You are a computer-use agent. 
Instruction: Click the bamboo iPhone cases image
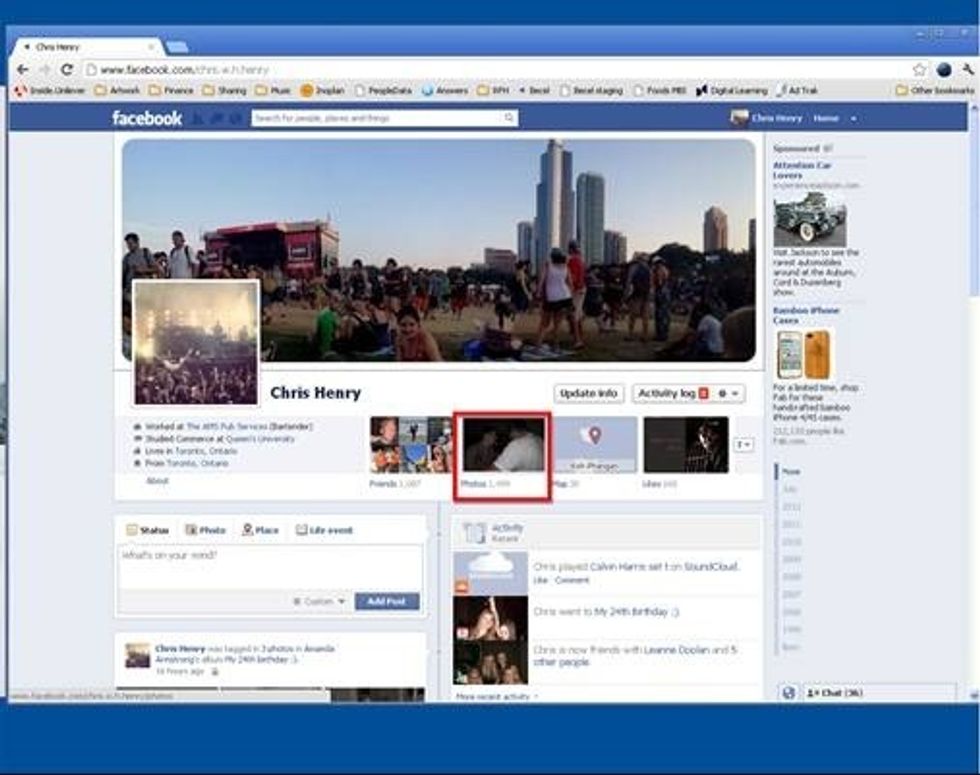tap(804, 355)
